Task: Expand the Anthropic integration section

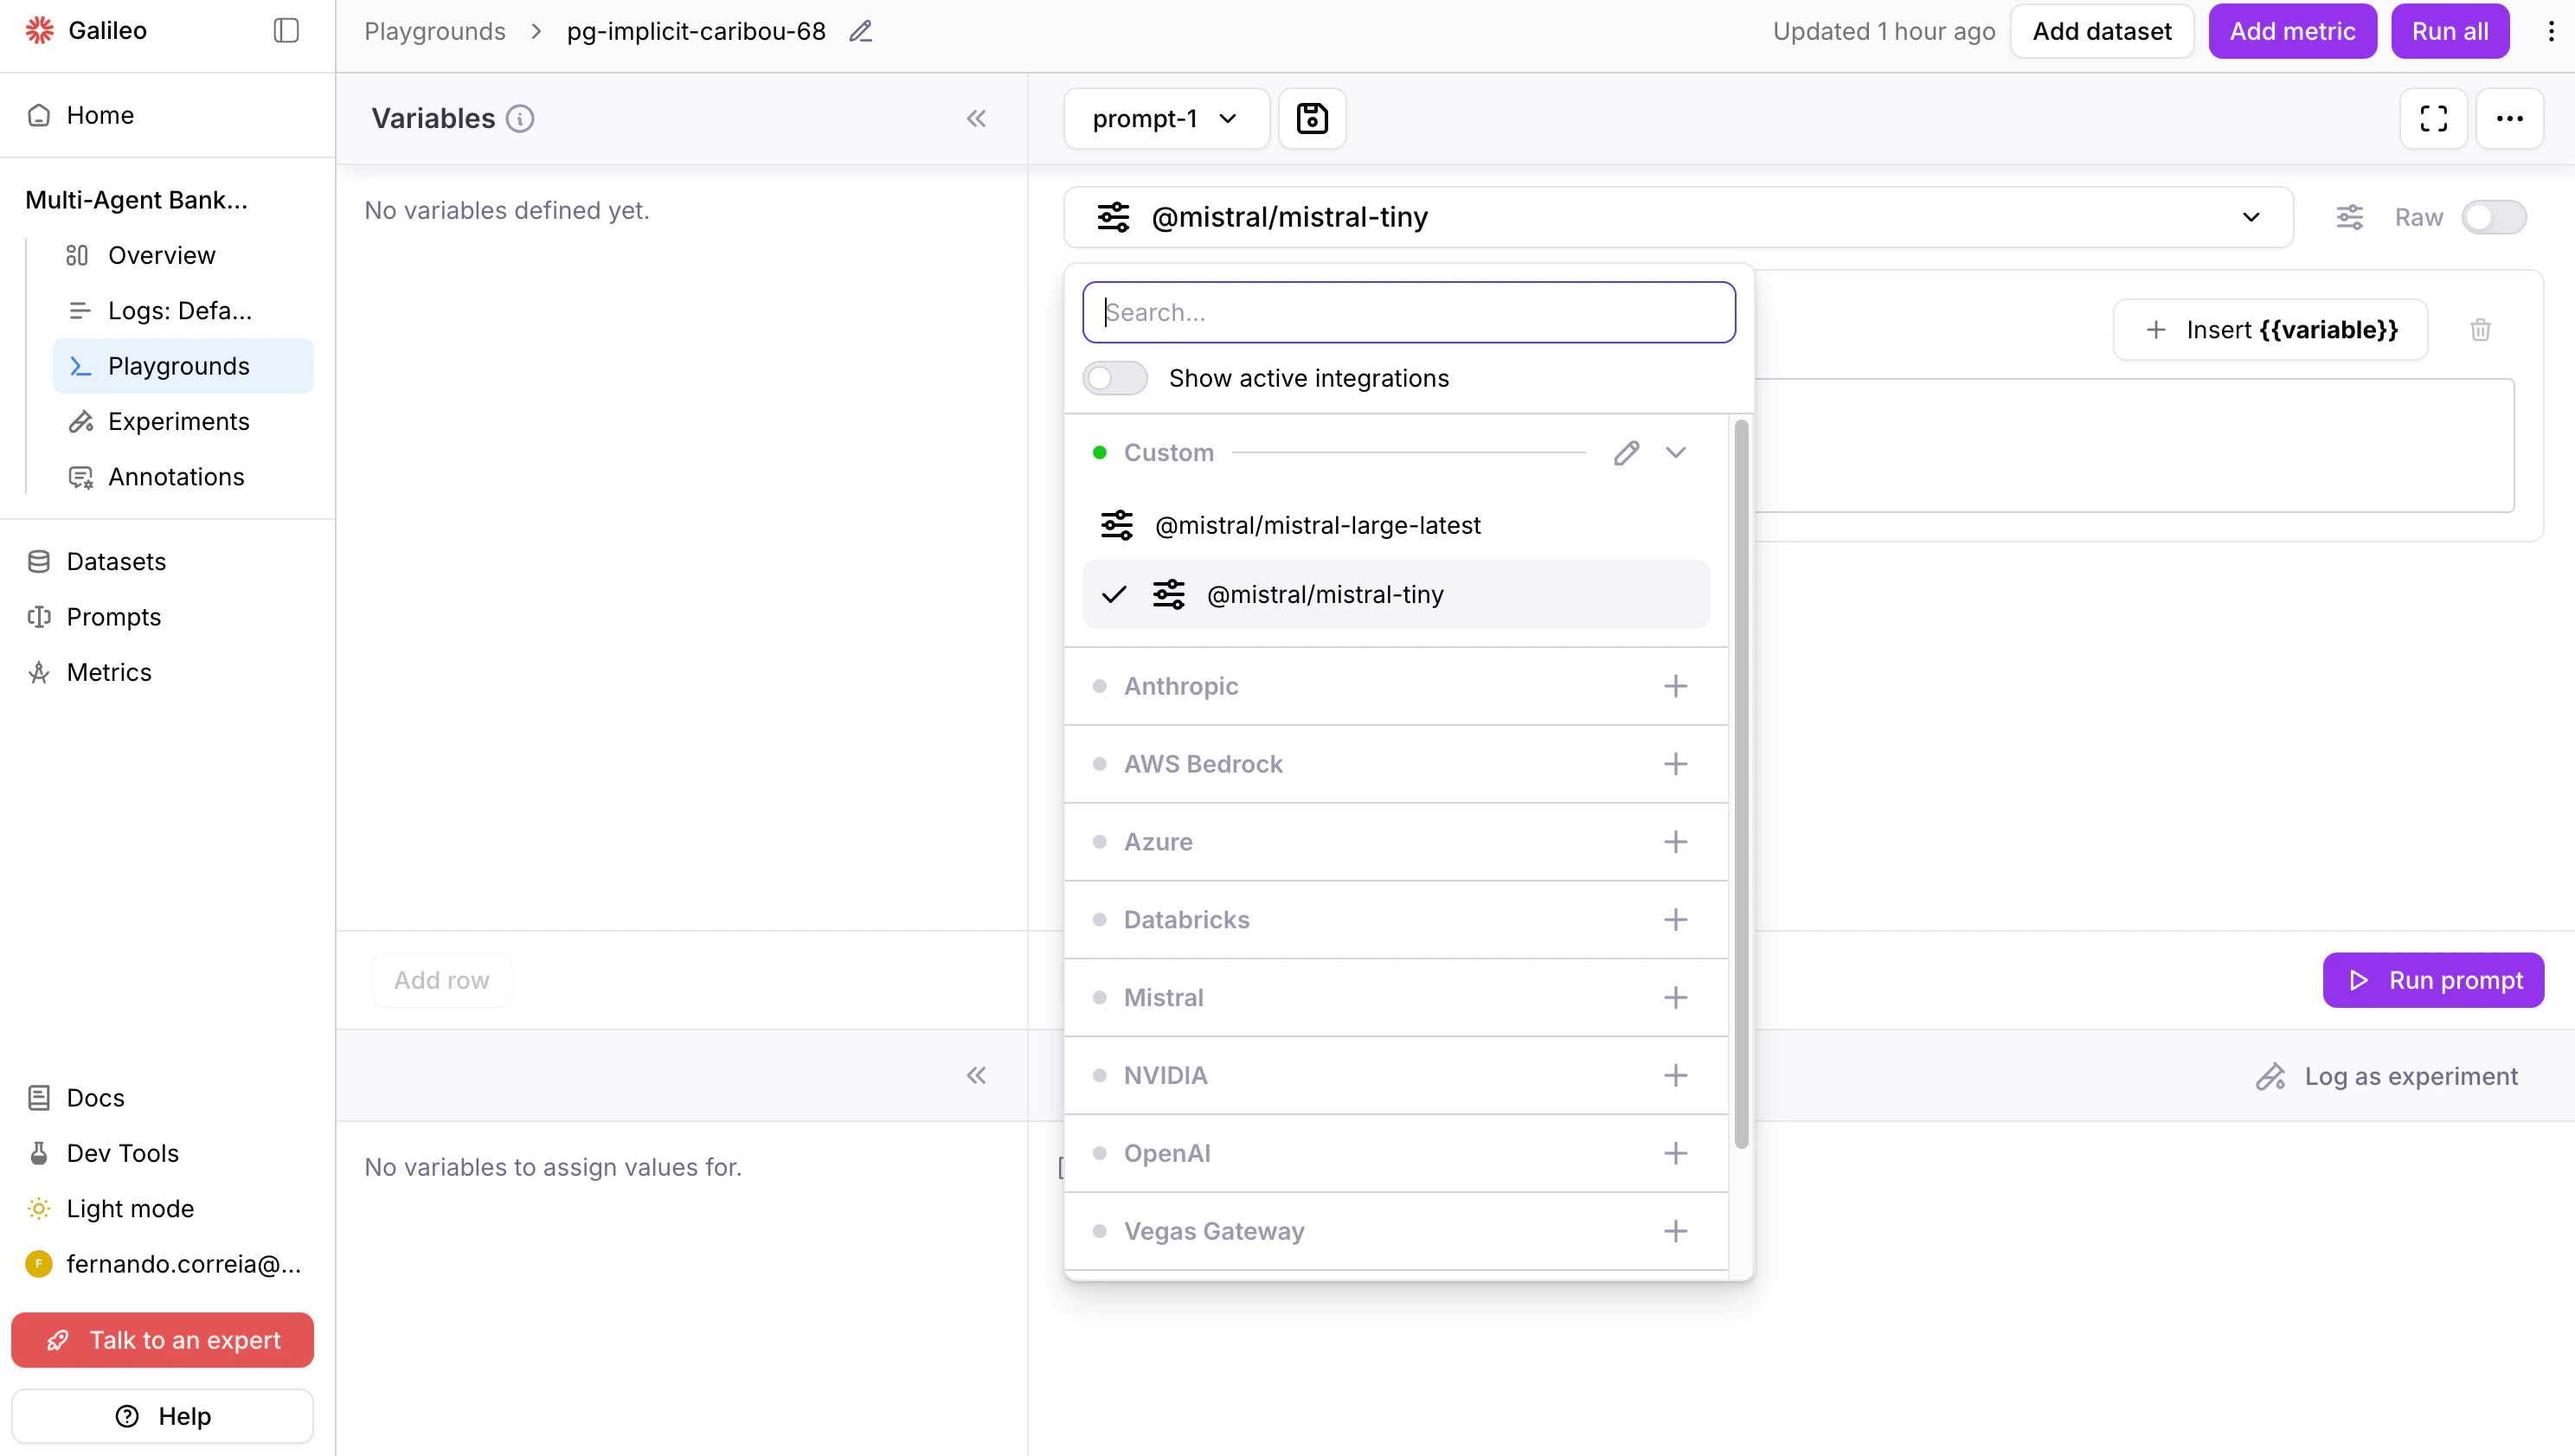Action: click(x=1676, y=686)
